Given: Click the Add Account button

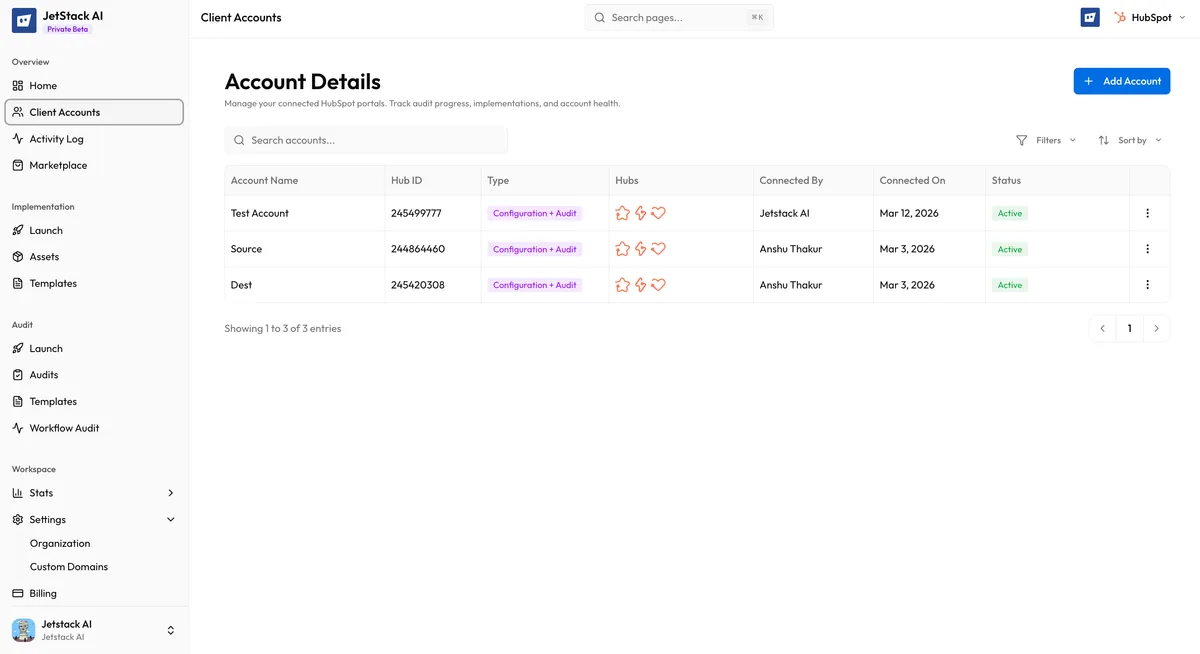Looking at the screenshot, I should 1121,81.
